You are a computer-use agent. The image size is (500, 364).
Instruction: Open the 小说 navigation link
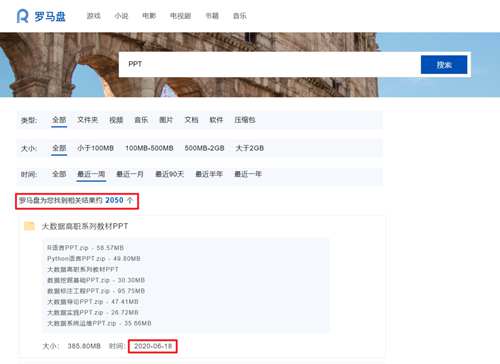pyautogui.click(x=121, y=16)
